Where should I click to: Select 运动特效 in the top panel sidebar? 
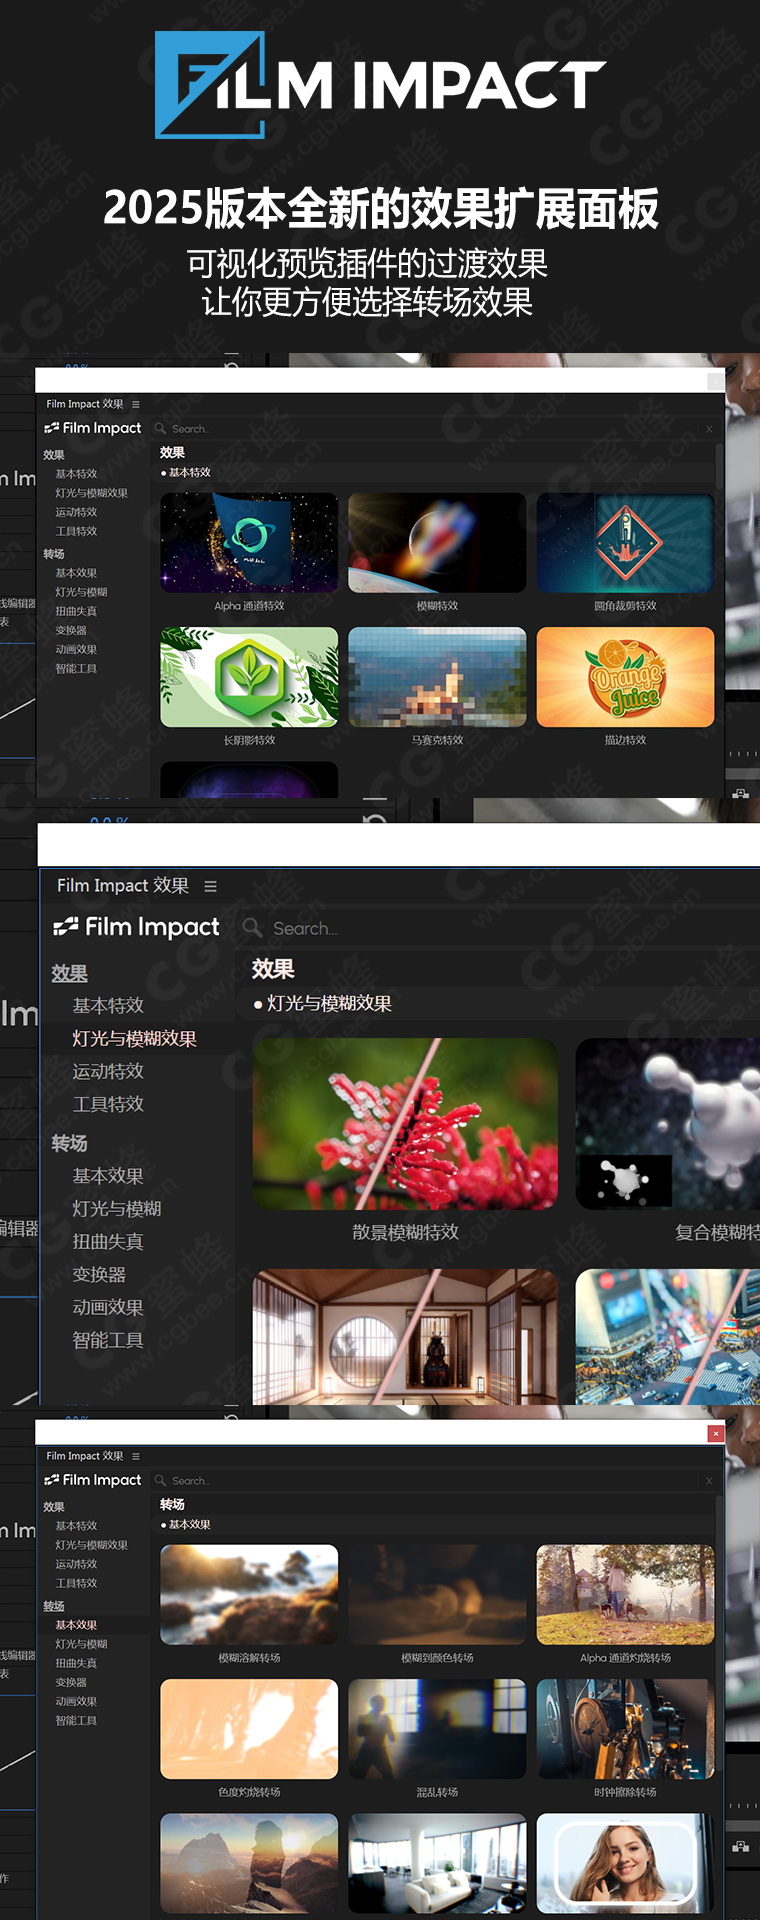coord(76,512)
